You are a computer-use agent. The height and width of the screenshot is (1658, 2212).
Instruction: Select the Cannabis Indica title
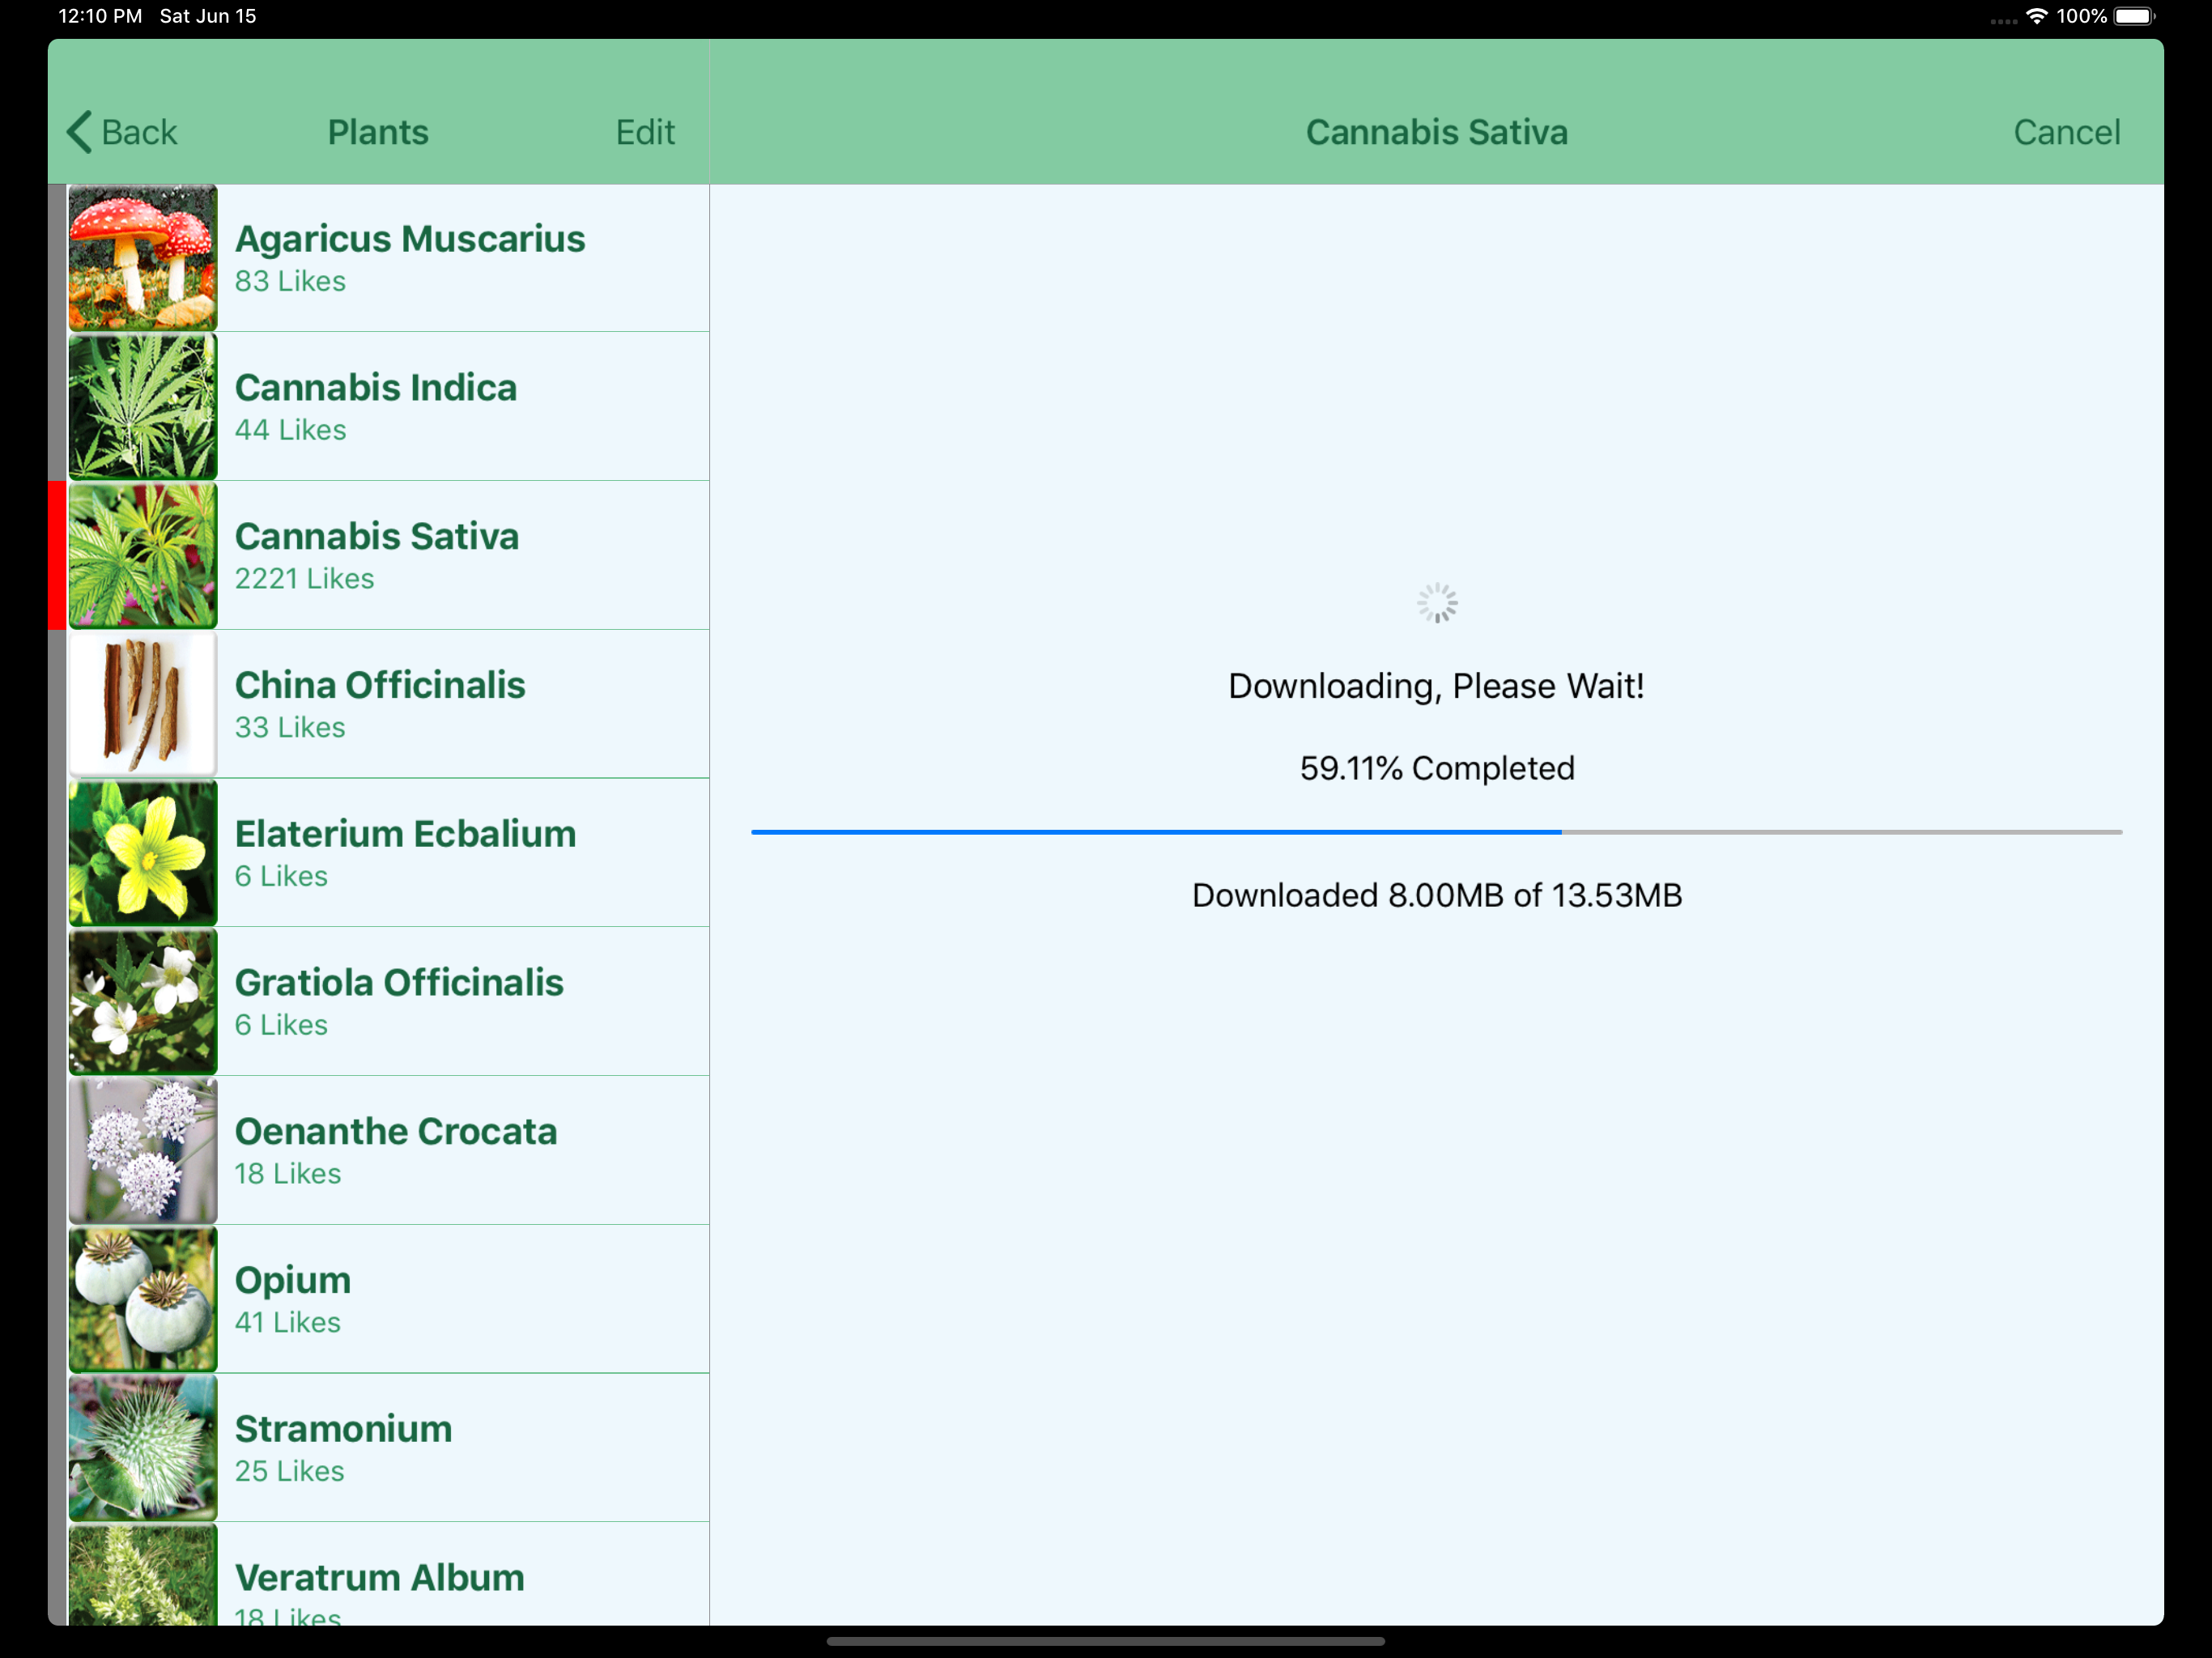coord(376,388)
